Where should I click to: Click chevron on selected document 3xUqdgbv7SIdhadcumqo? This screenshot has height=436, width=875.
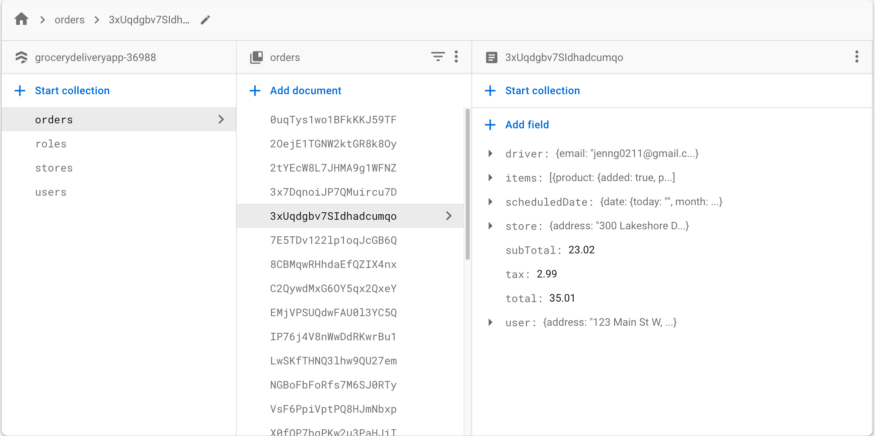click(449, 216)
